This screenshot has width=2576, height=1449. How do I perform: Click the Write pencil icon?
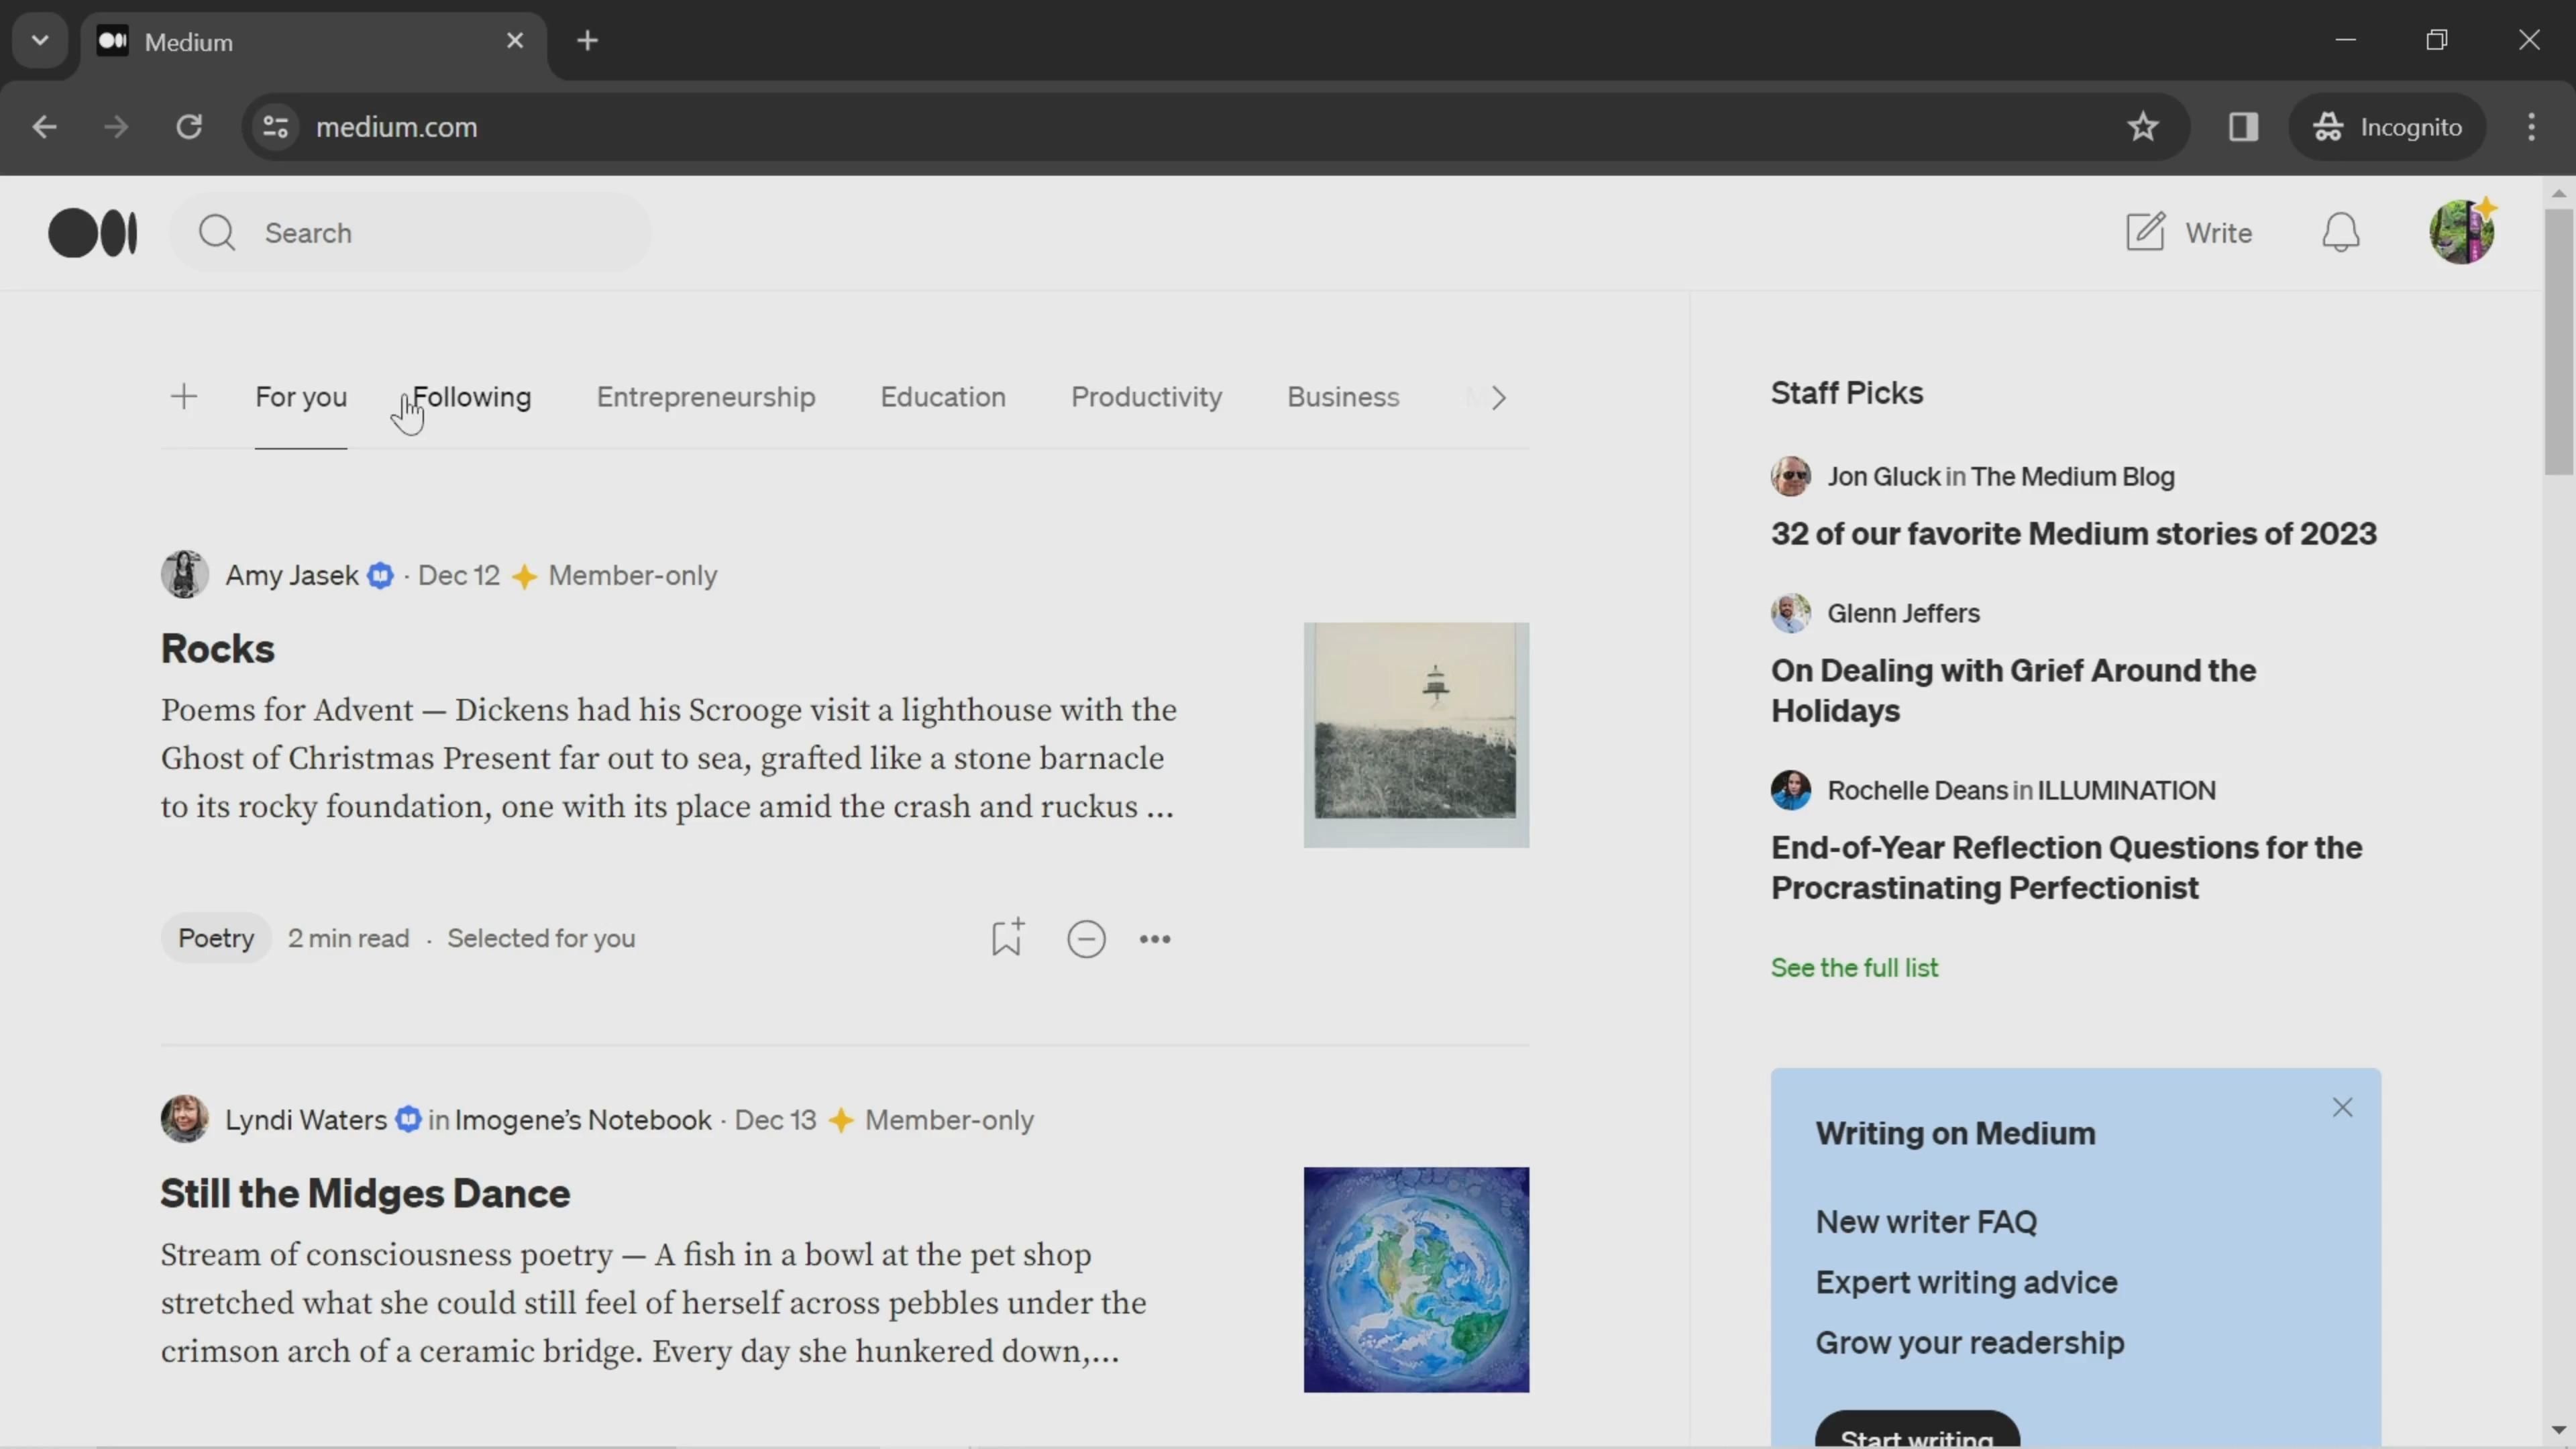(2145, 232)
